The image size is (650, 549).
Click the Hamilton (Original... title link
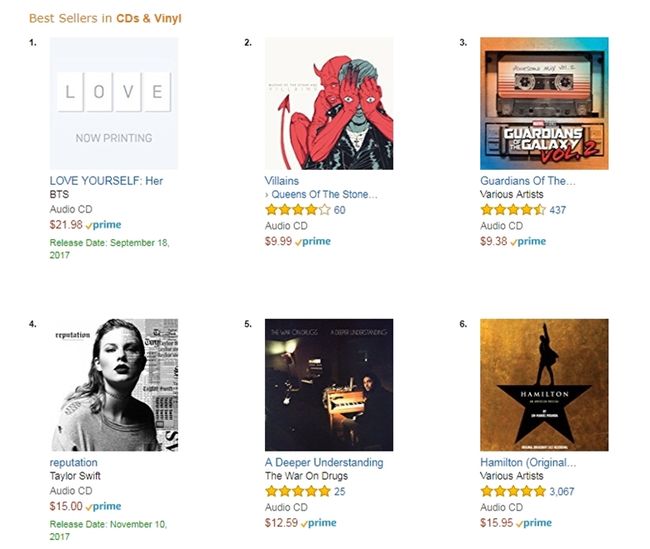pyautogui.click(x=528, y=463)
